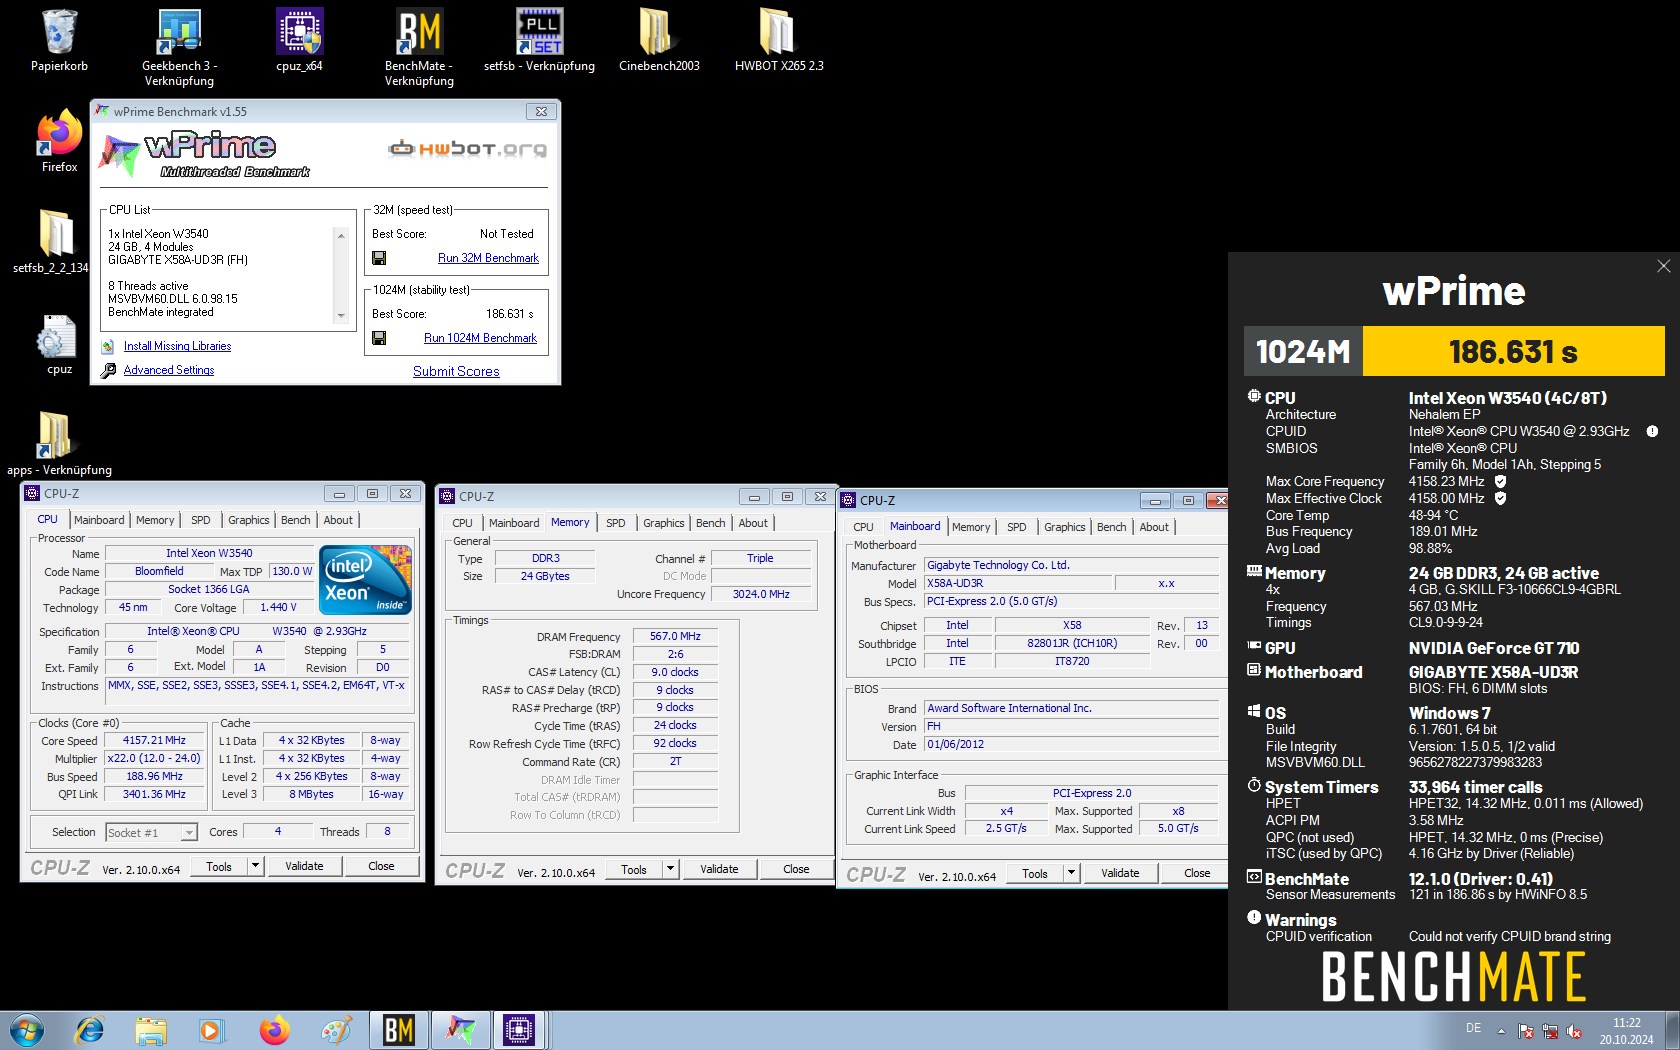
Task: Show hidden tray icons arrow
Action: (1501, 1031)
